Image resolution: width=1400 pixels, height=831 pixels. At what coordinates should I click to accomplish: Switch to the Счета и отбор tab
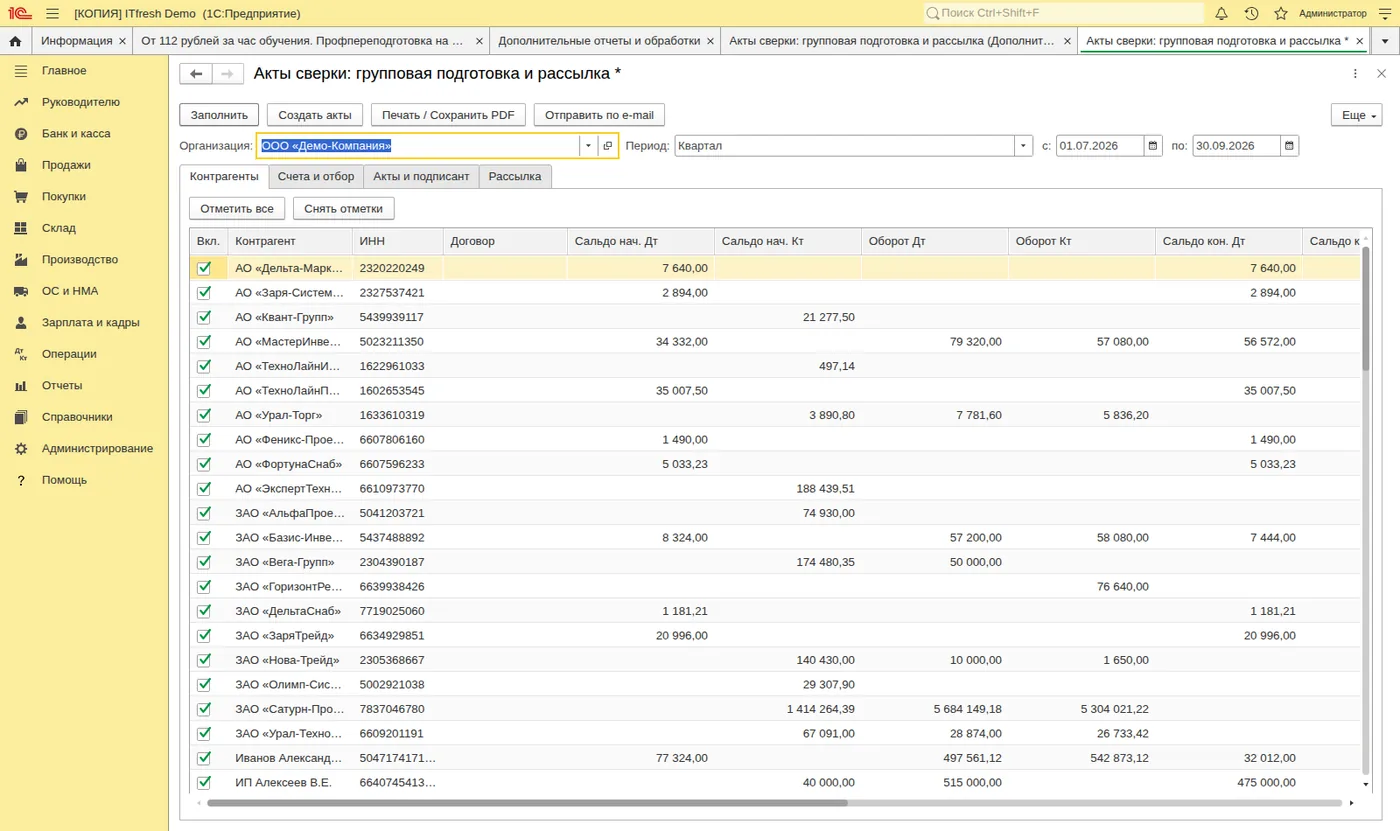click(x=316, y=177)
